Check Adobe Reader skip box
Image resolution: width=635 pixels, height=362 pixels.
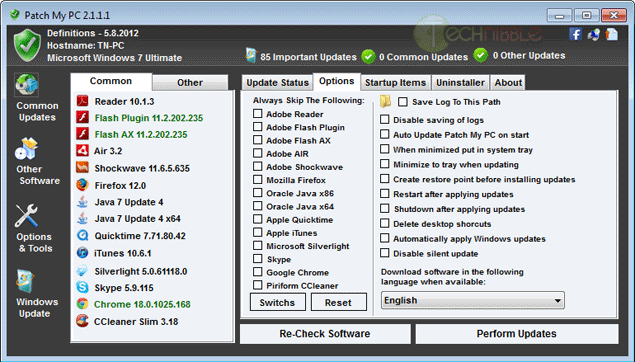(x=258, y=113)
